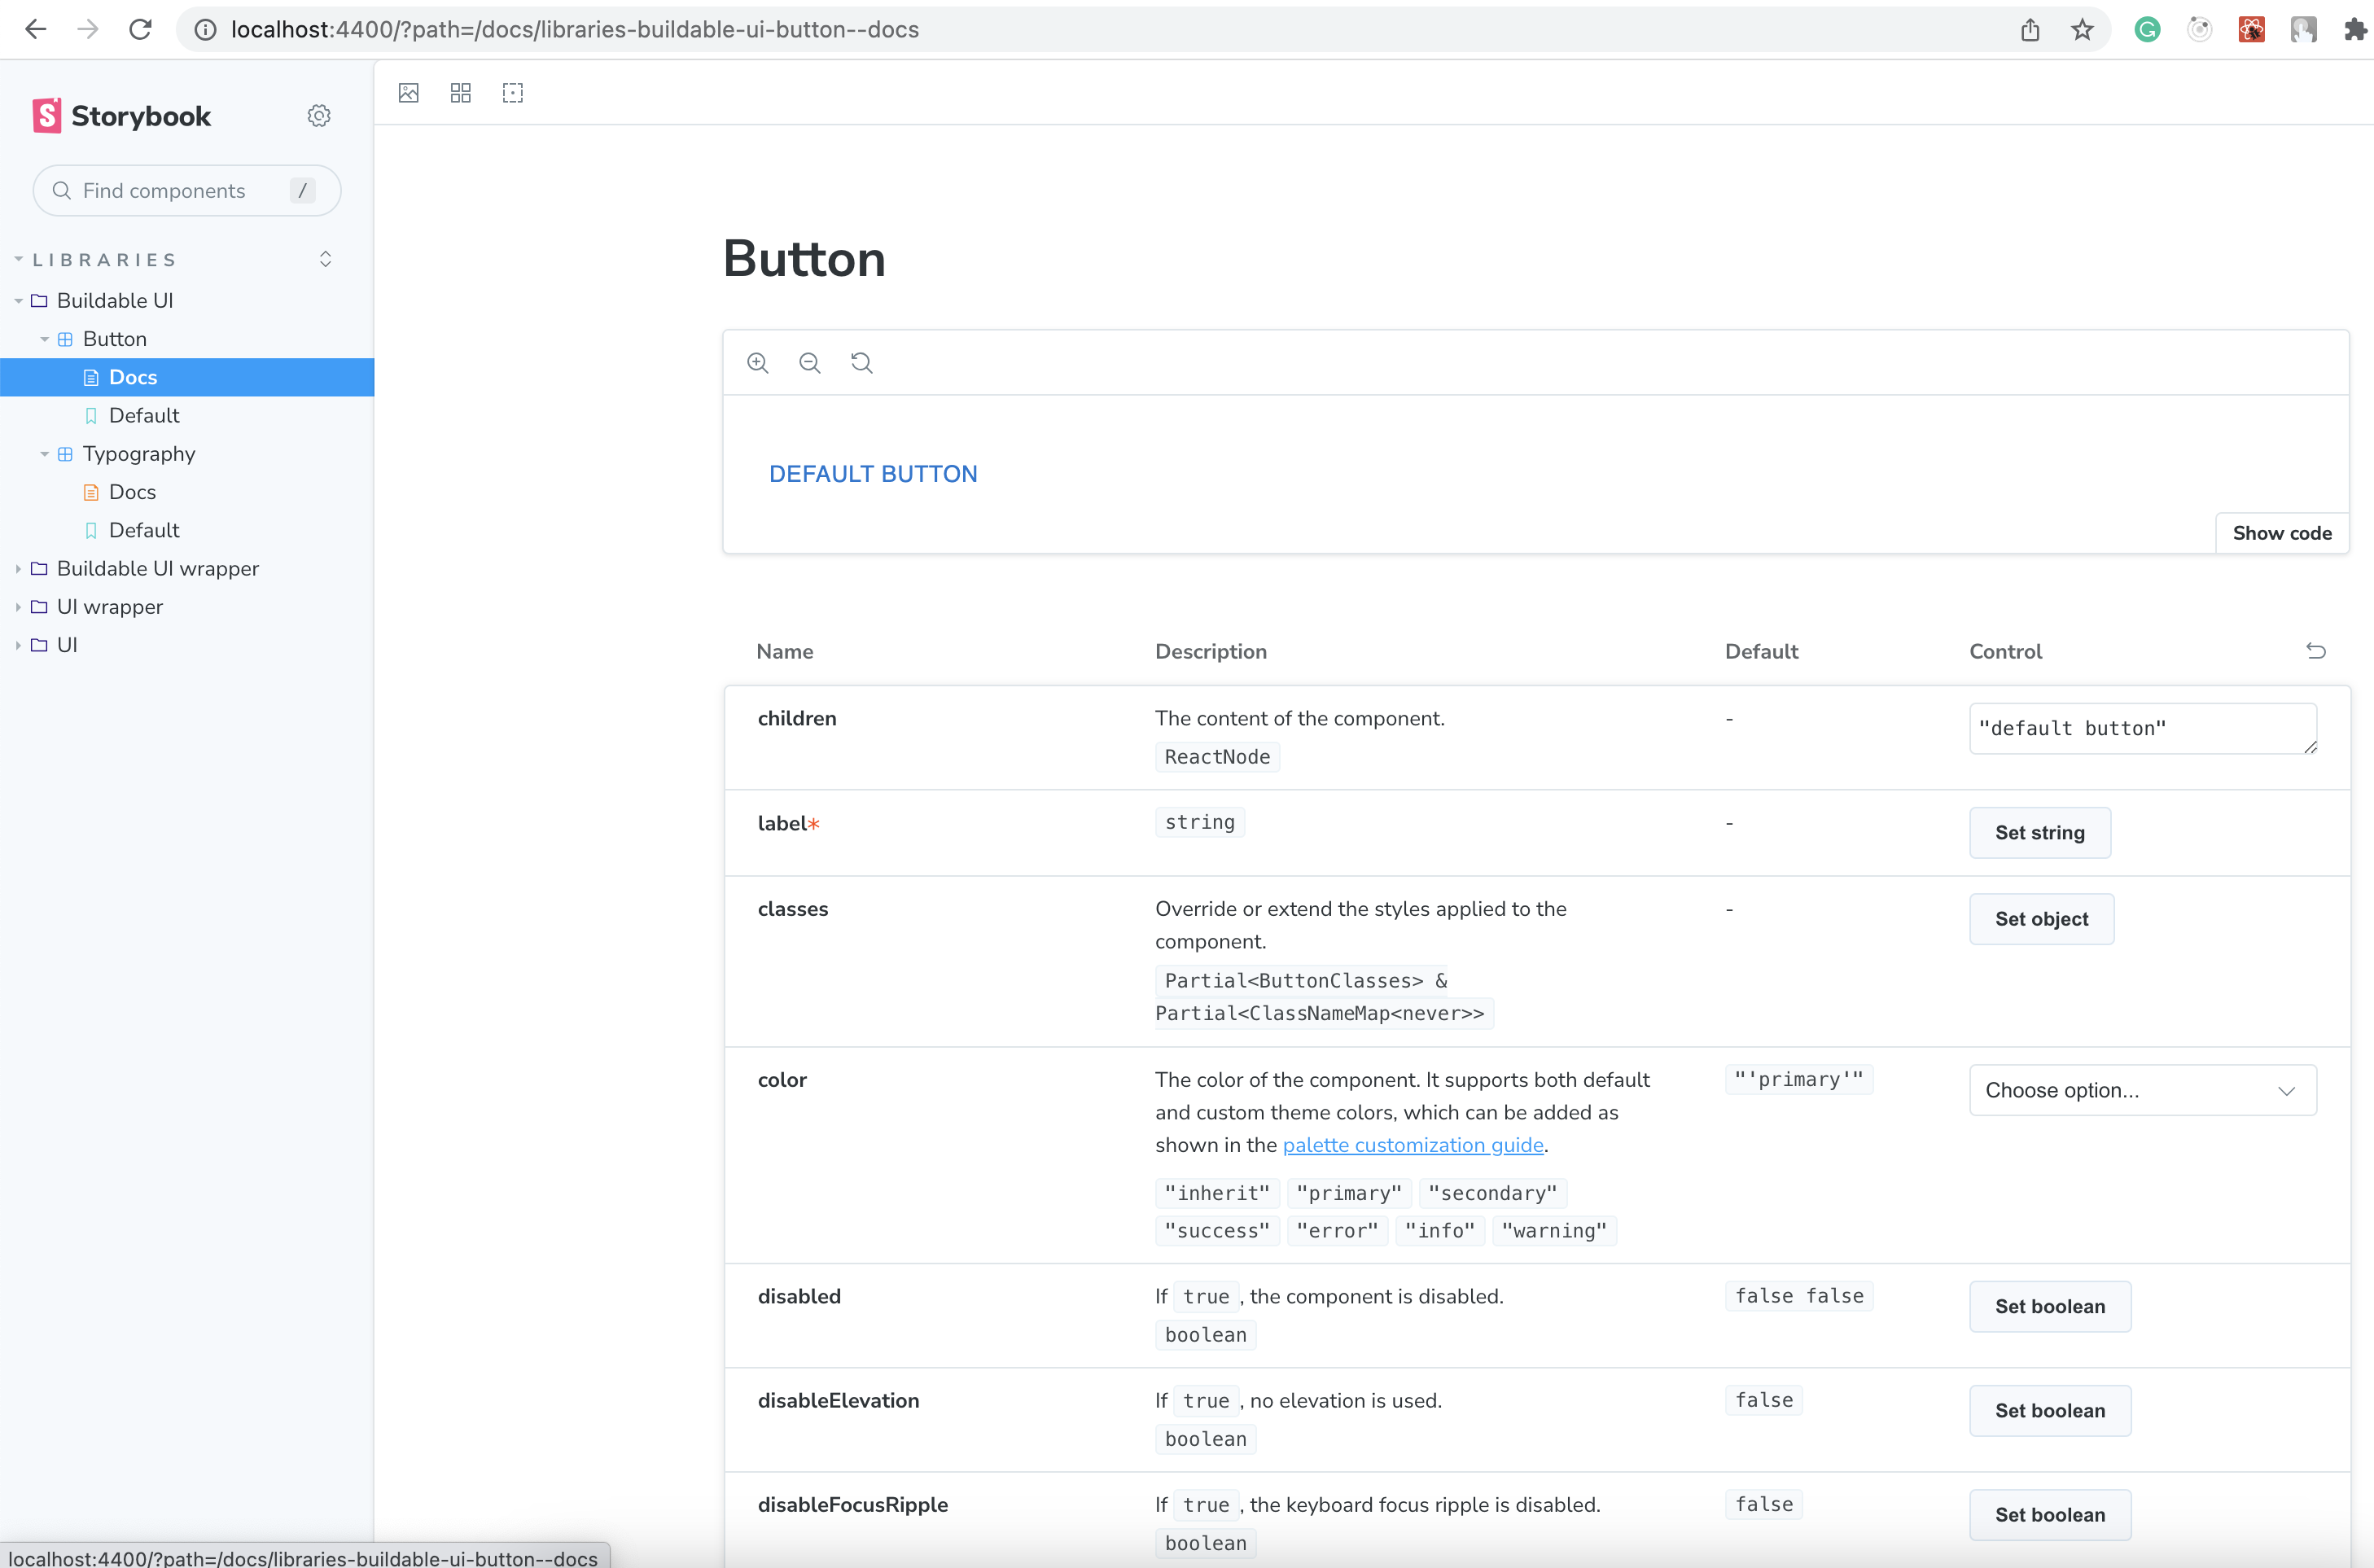
Task: Open the color Choose option dropdown
Action: tap(2142, 1090)
